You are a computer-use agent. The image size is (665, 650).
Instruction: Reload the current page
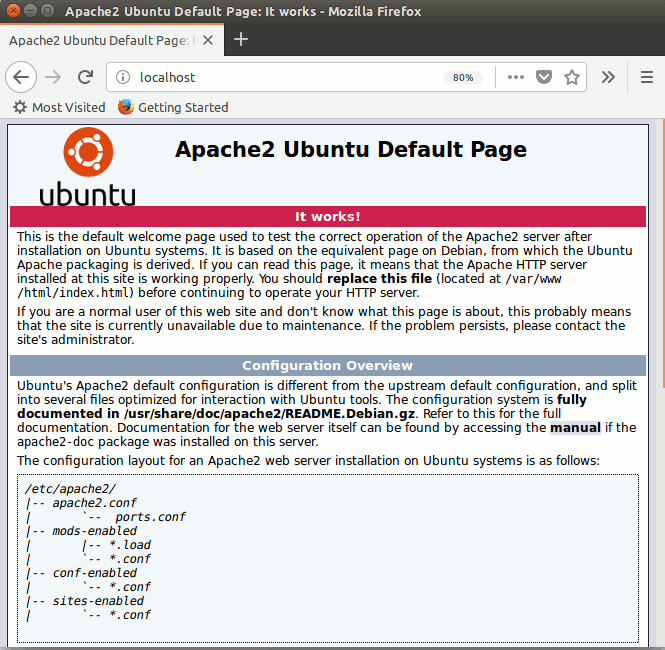pos(86,77)
